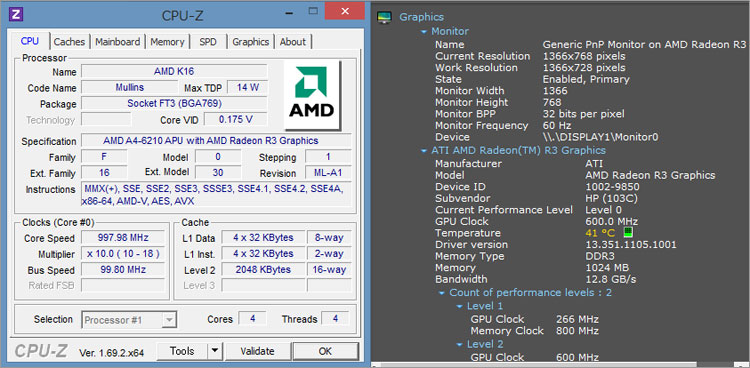Click the Revision value ML-A1

(x=328, y=173)
